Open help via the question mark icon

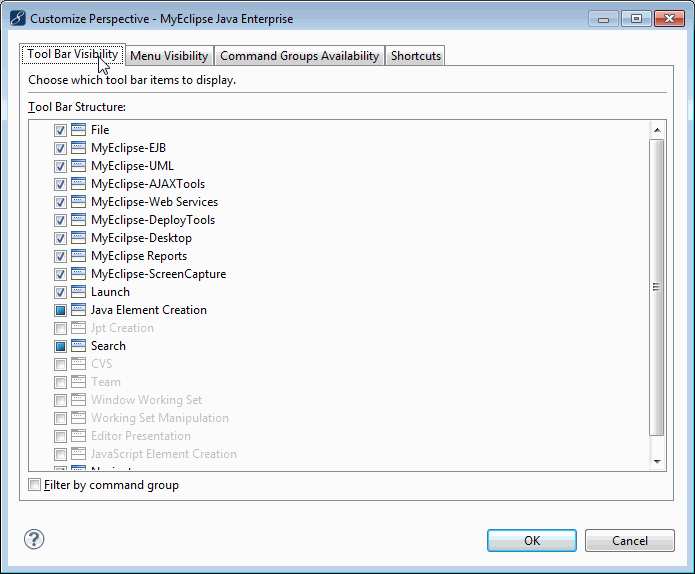coord(34,539)
